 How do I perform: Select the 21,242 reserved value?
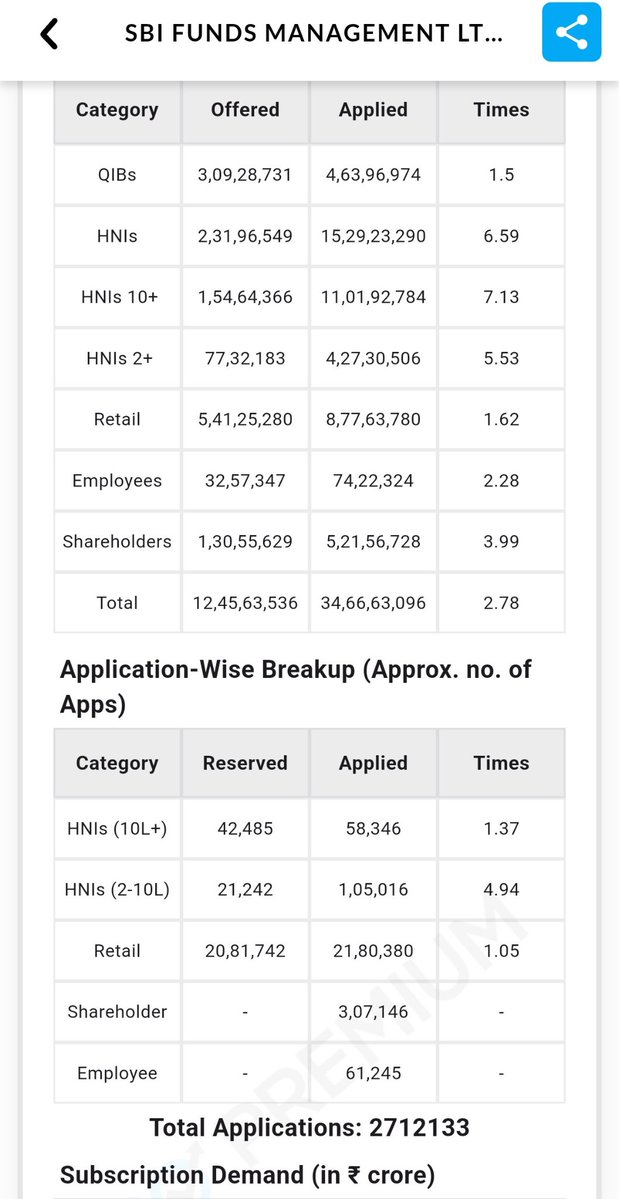[x=245, y=889]
